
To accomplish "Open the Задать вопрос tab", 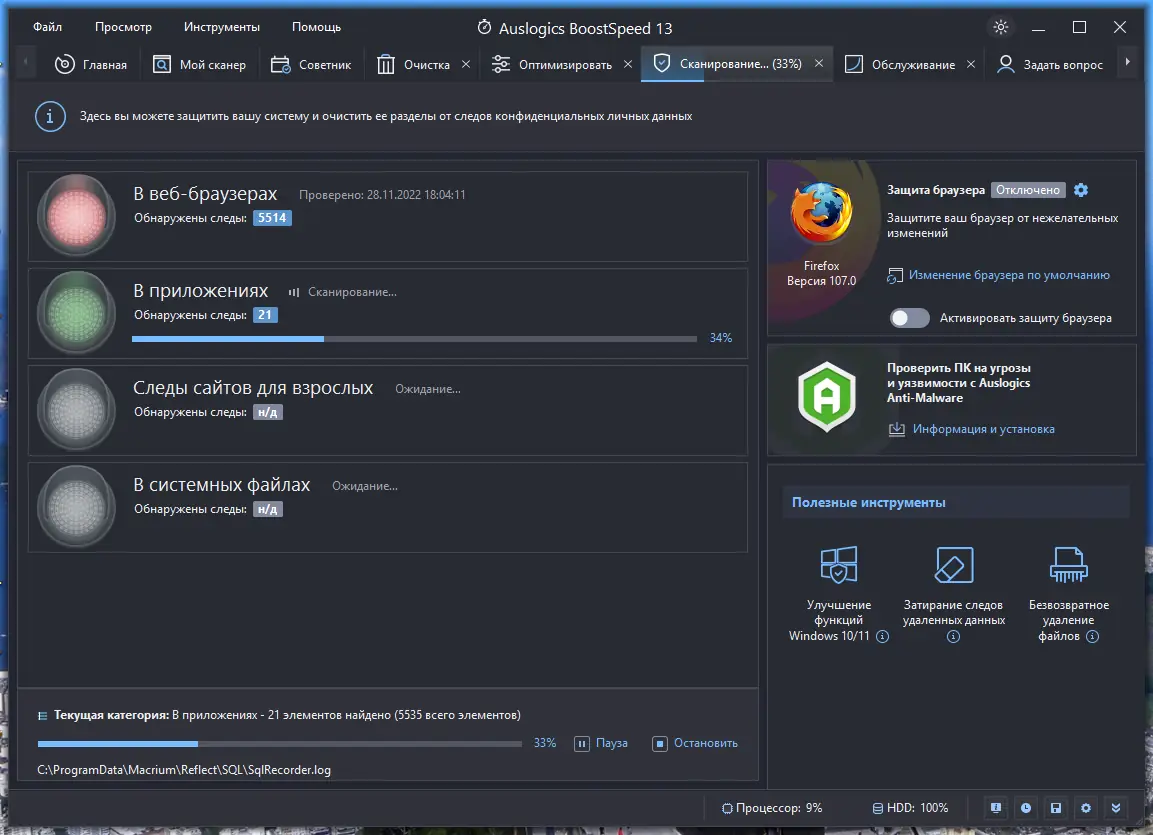I will tap(1049, 65).
